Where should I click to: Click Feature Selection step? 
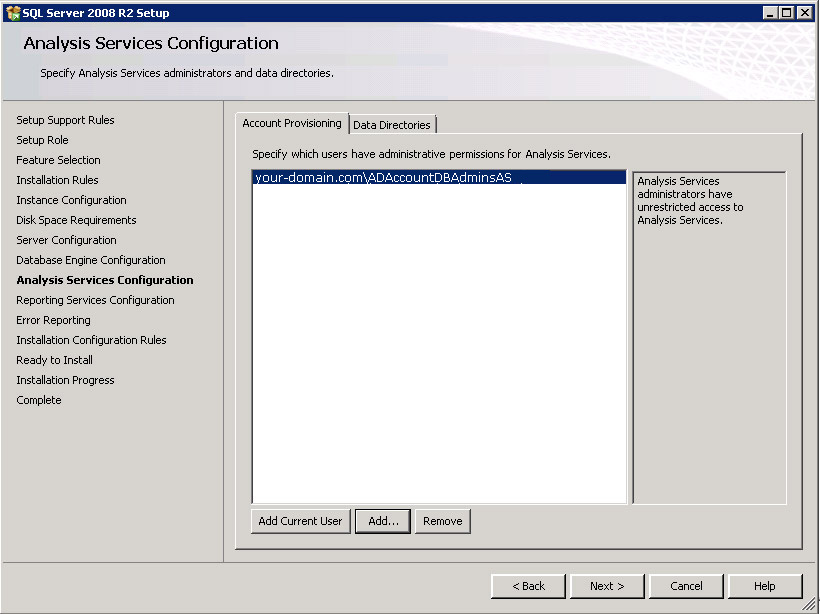click(x=58, y=160)
